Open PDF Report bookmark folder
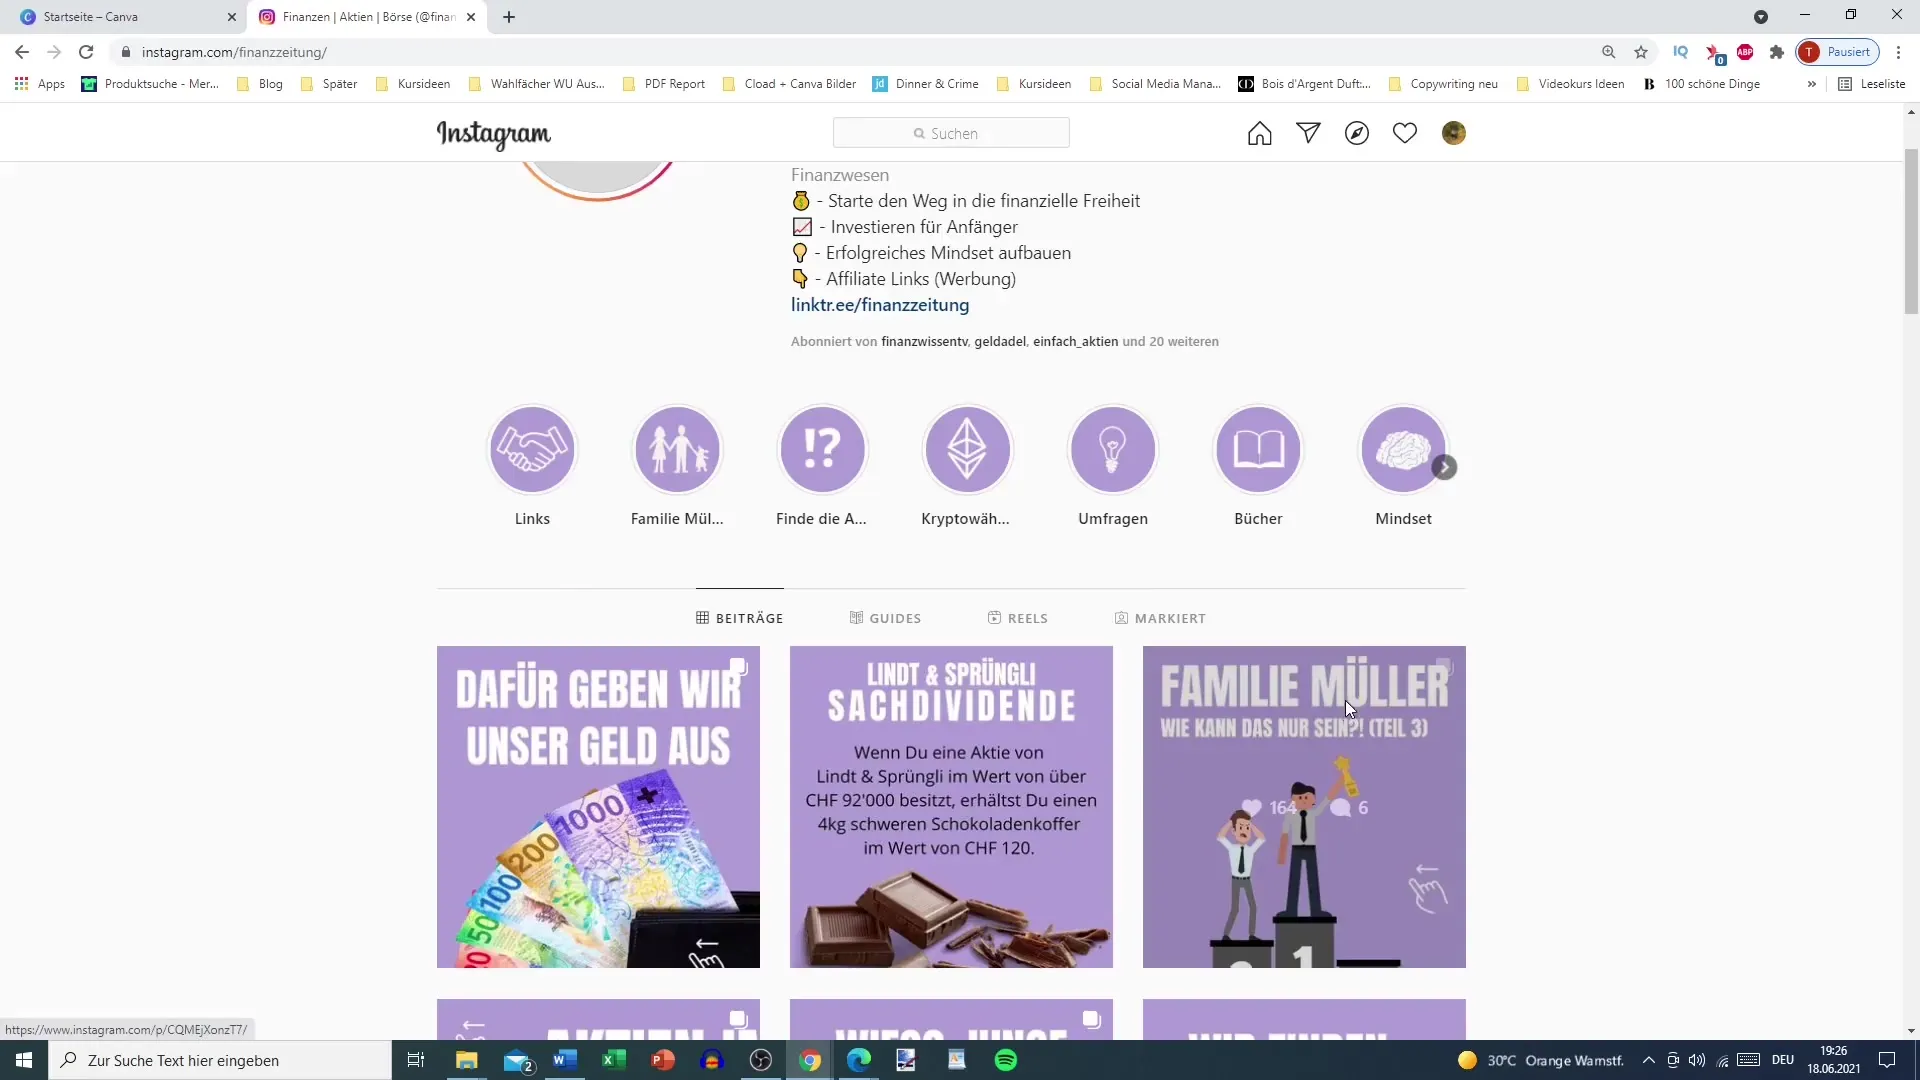The image size is (1920, 1080). [x=664, y=84]
